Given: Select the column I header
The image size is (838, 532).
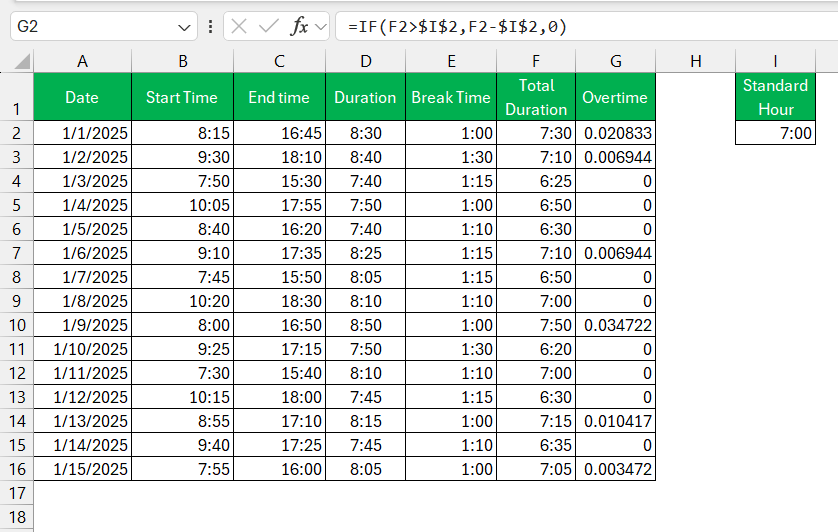Looking at the screenshot, I should [x=775, y=61].
